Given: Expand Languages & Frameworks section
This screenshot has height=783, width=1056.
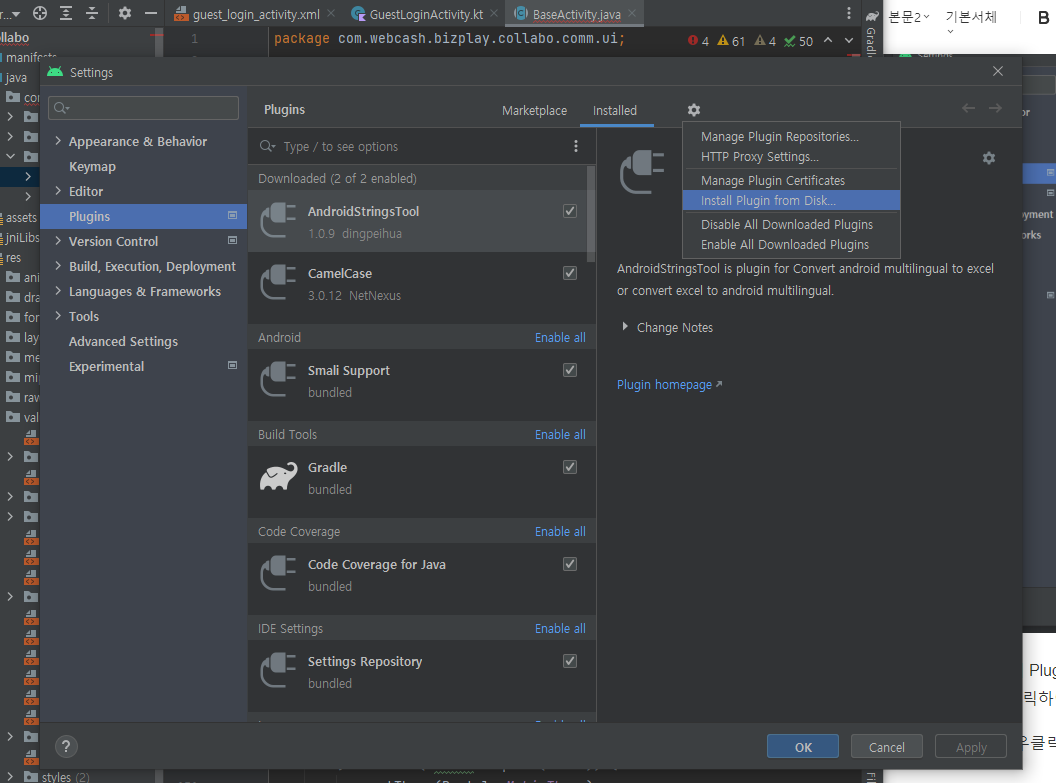Looking at the screenshot, I should pyautogui.click(x=58, y=290).
